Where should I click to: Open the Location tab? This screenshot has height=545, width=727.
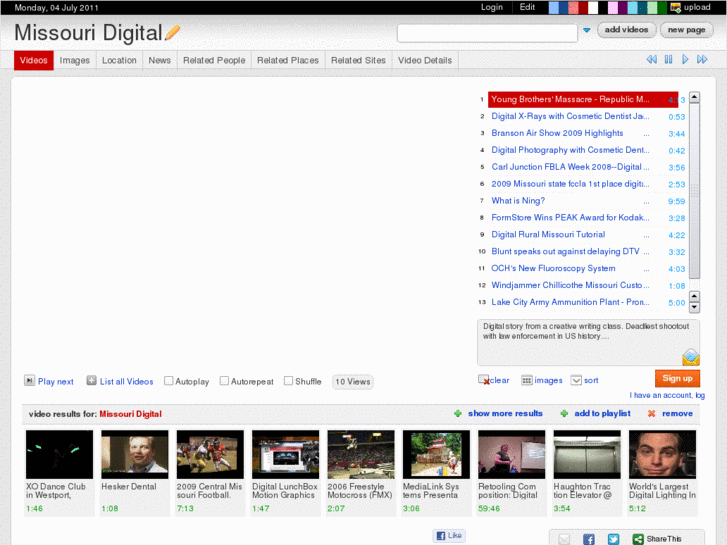pos(119,60)
